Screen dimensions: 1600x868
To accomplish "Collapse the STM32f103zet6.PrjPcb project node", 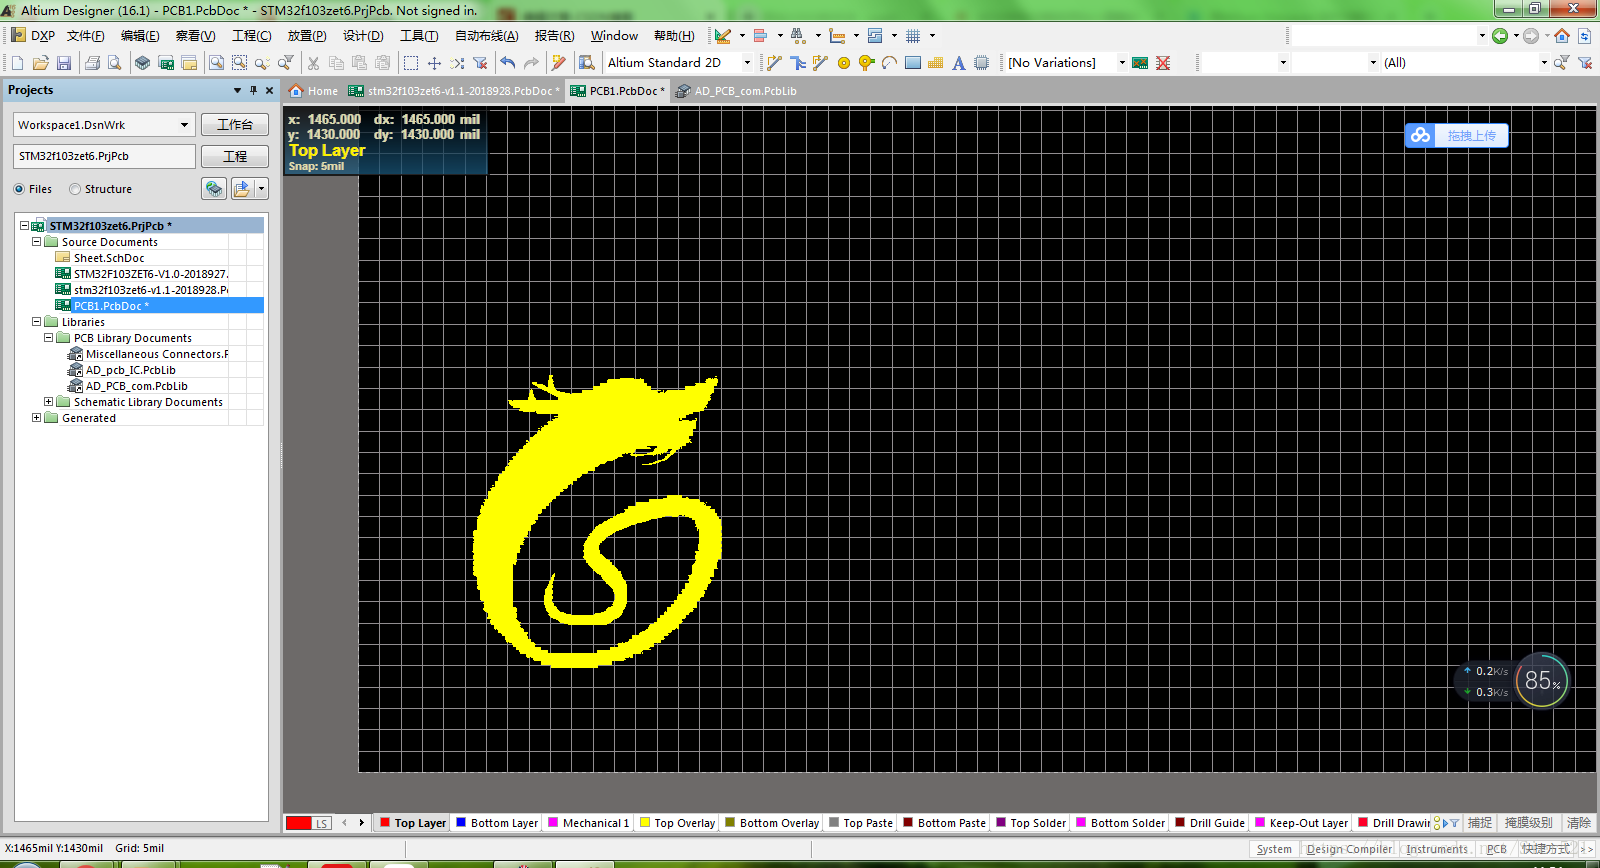I will (x=25, y=226).
